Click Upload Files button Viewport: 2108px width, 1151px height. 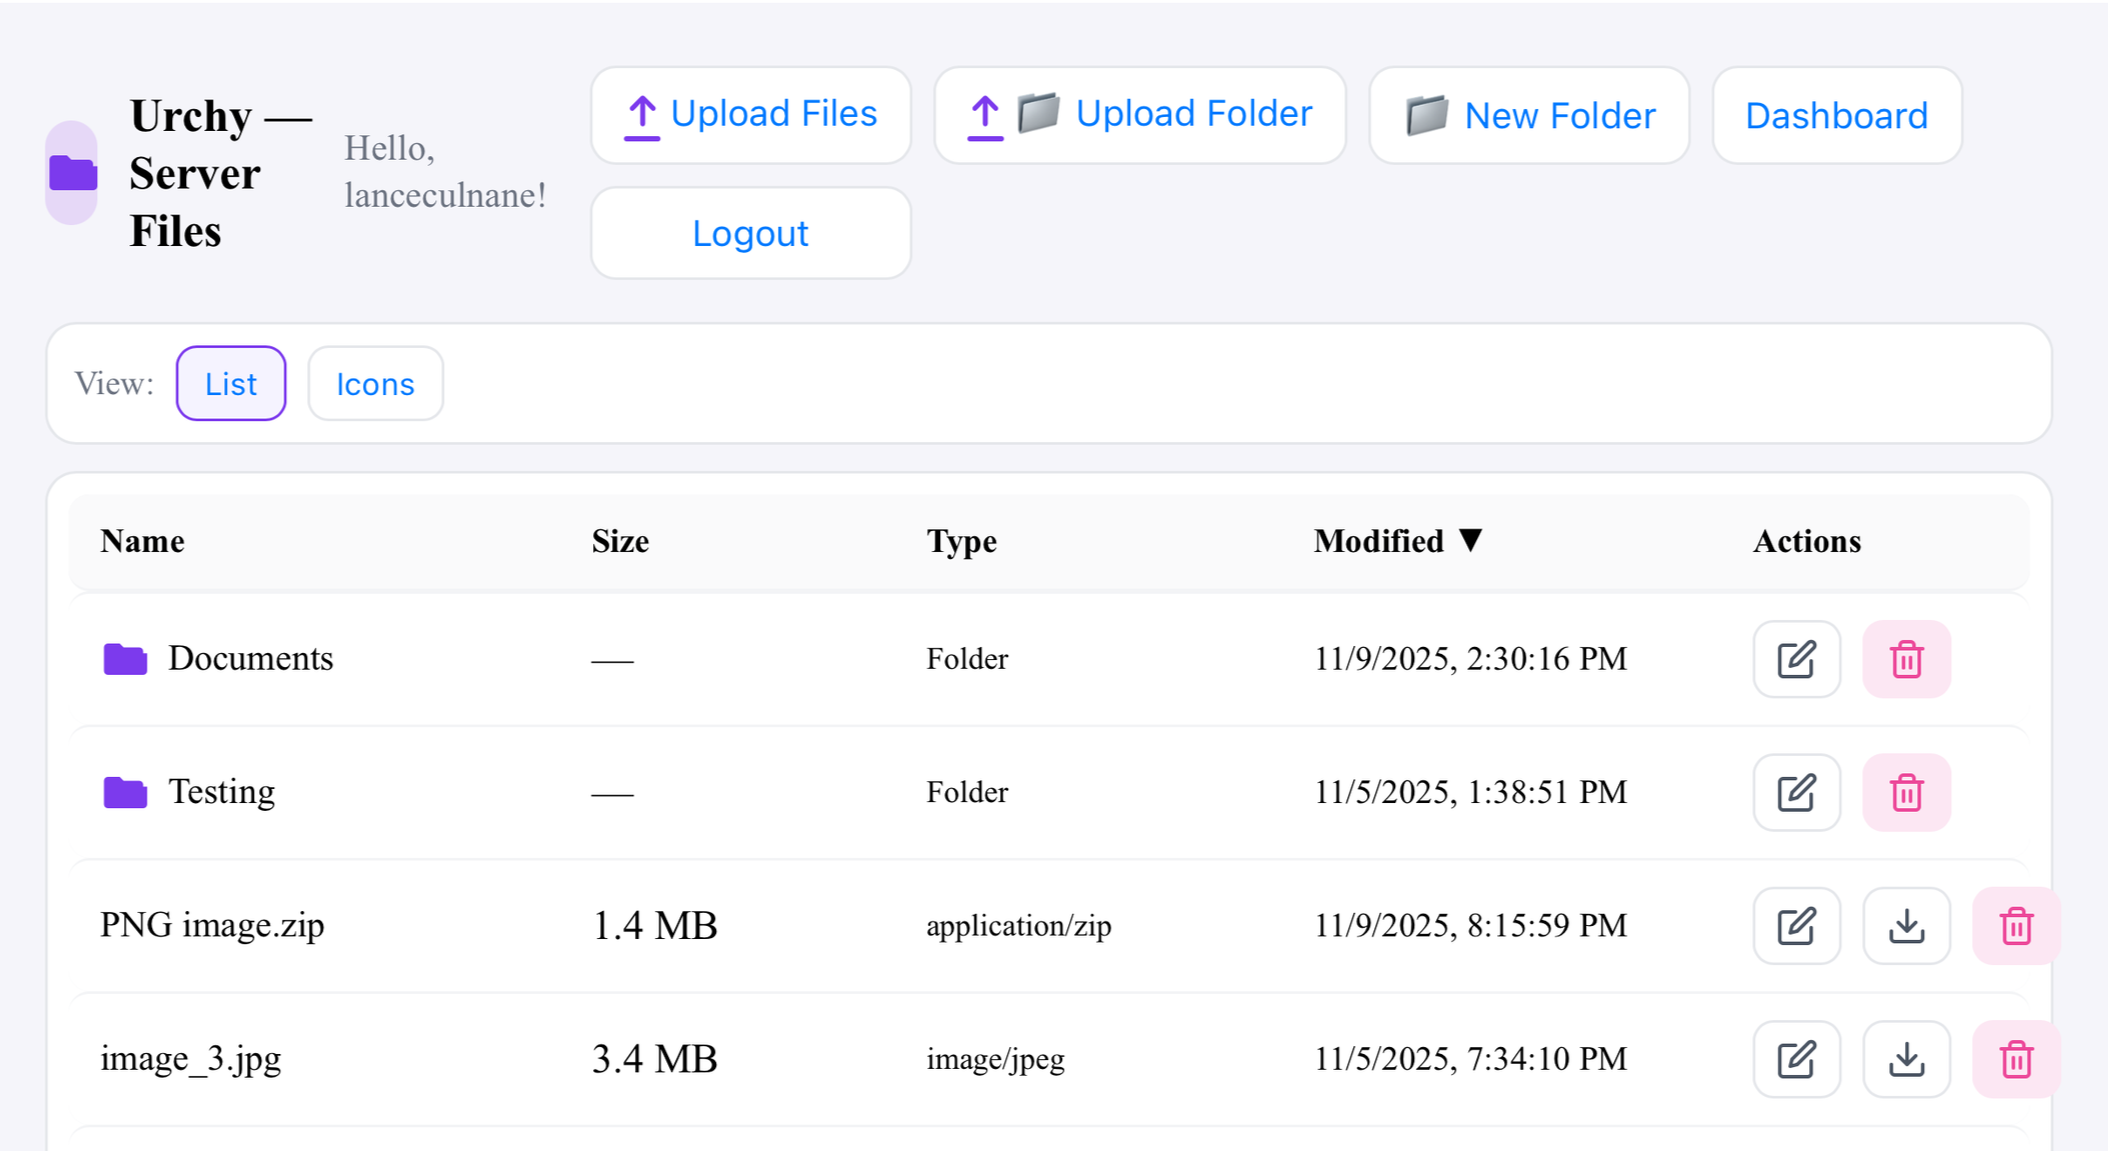750,115
